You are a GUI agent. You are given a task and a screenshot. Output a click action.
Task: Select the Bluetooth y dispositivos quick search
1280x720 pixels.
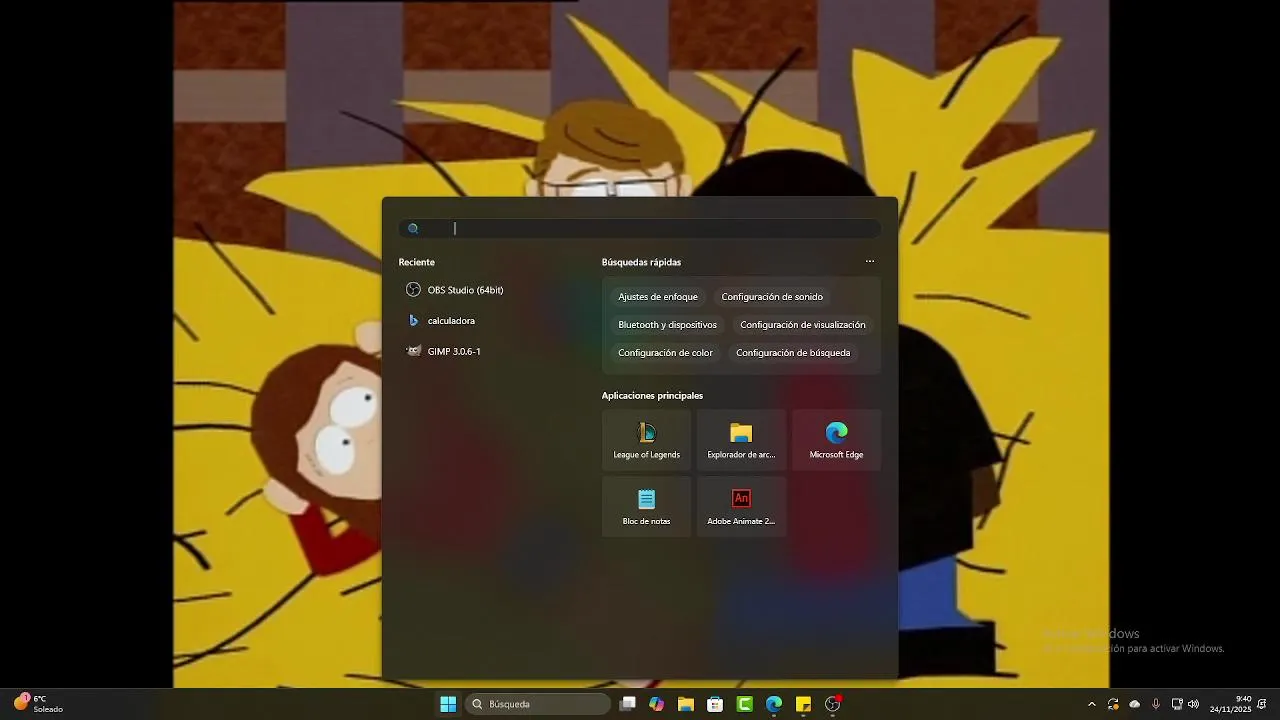pos(667,325)
